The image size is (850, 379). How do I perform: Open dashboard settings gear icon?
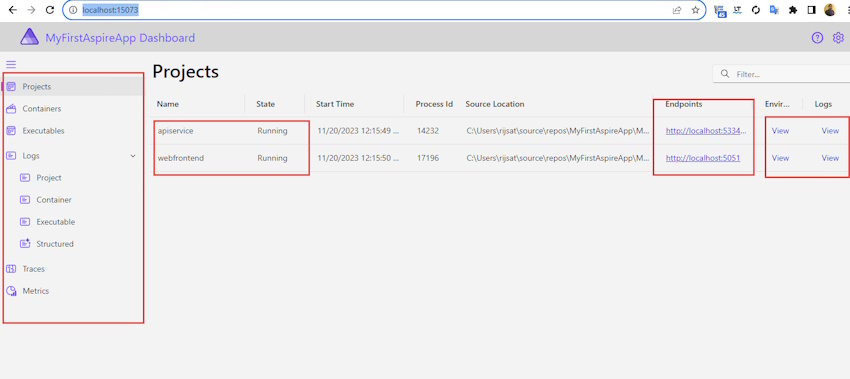pyautogui.click(x=838, y=38)
